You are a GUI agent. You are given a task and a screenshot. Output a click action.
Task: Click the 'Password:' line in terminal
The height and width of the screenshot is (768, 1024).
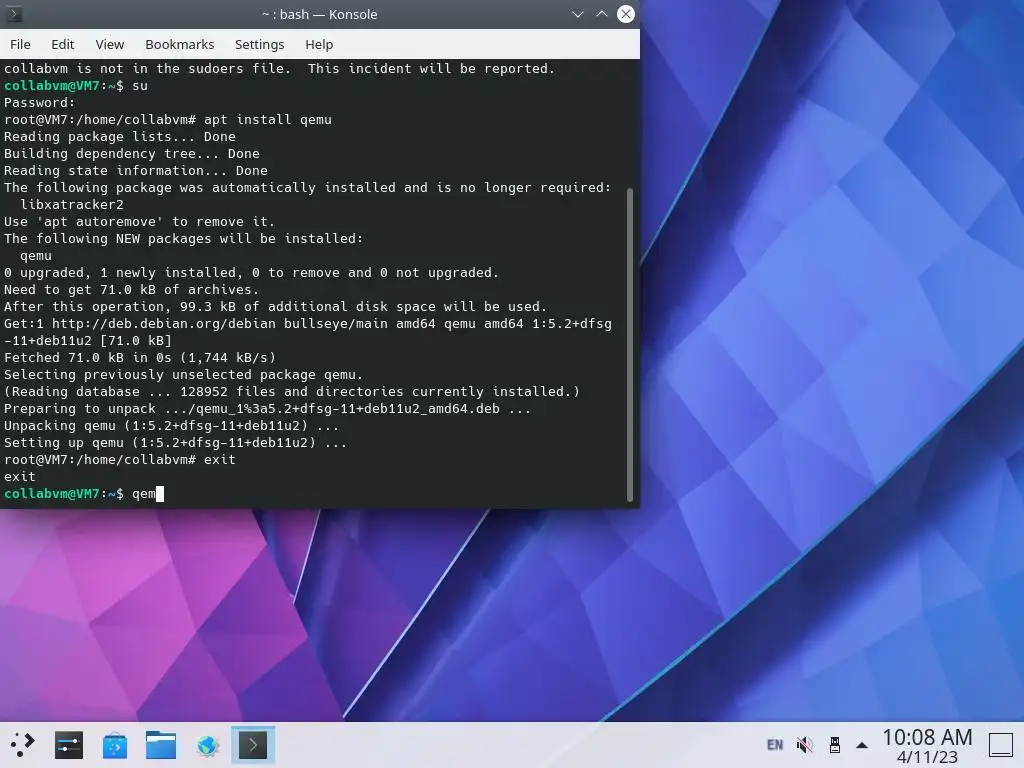pos(39,103)
